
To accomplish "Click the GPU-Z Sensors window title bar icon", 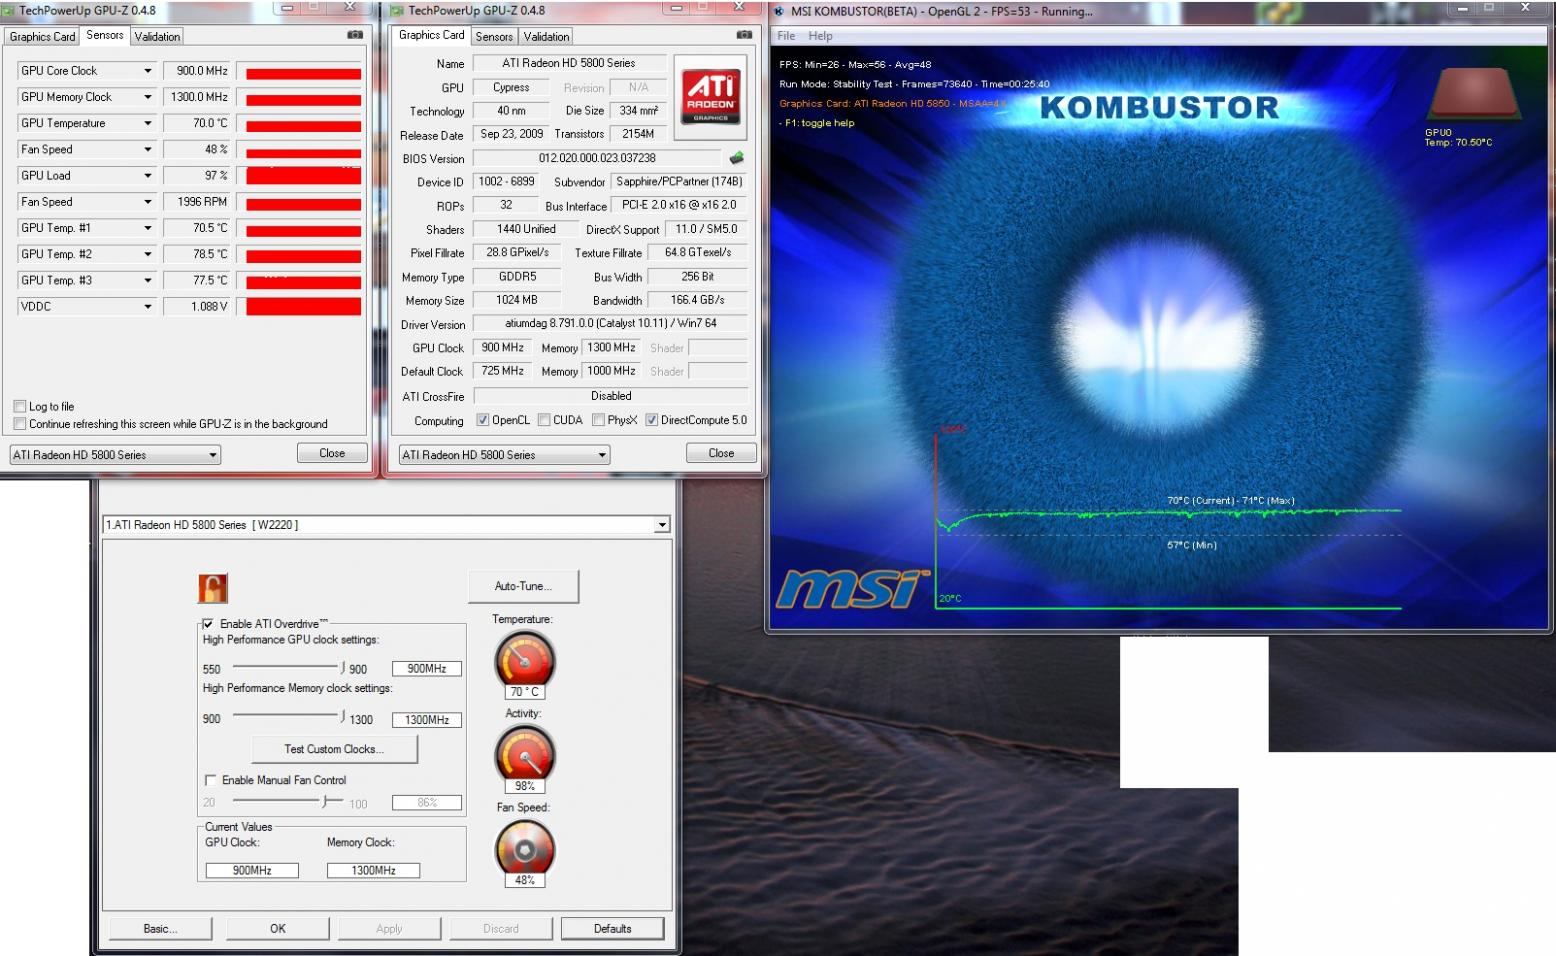I will click(x=8, y=11).
